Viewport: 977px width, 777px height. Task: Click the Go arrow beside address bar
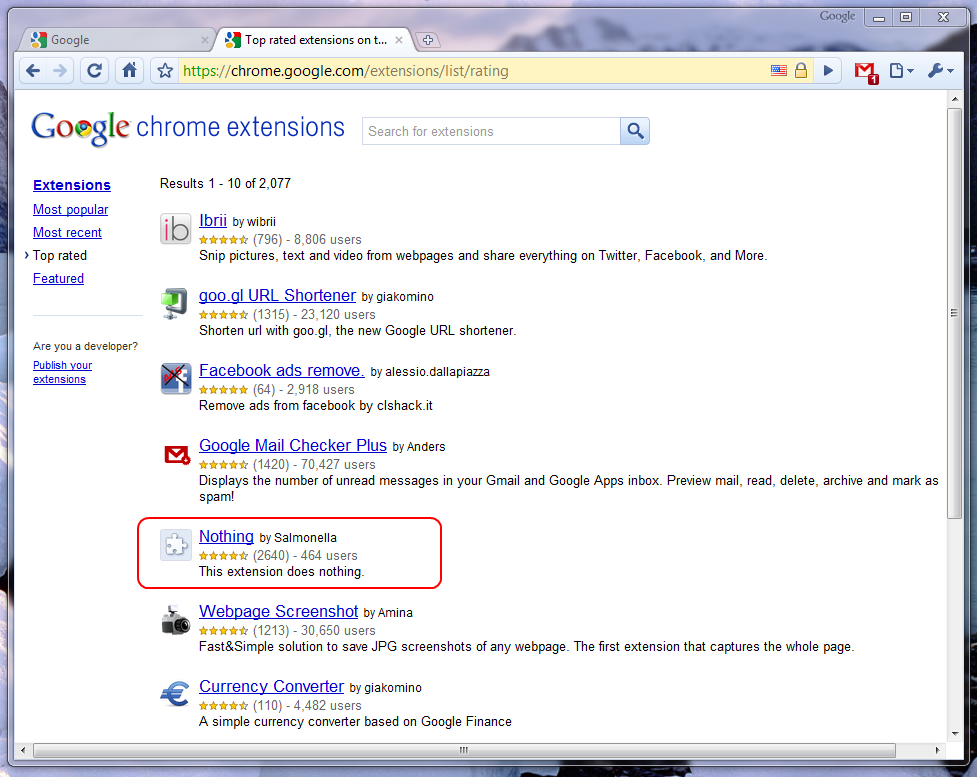click(828, 71)
